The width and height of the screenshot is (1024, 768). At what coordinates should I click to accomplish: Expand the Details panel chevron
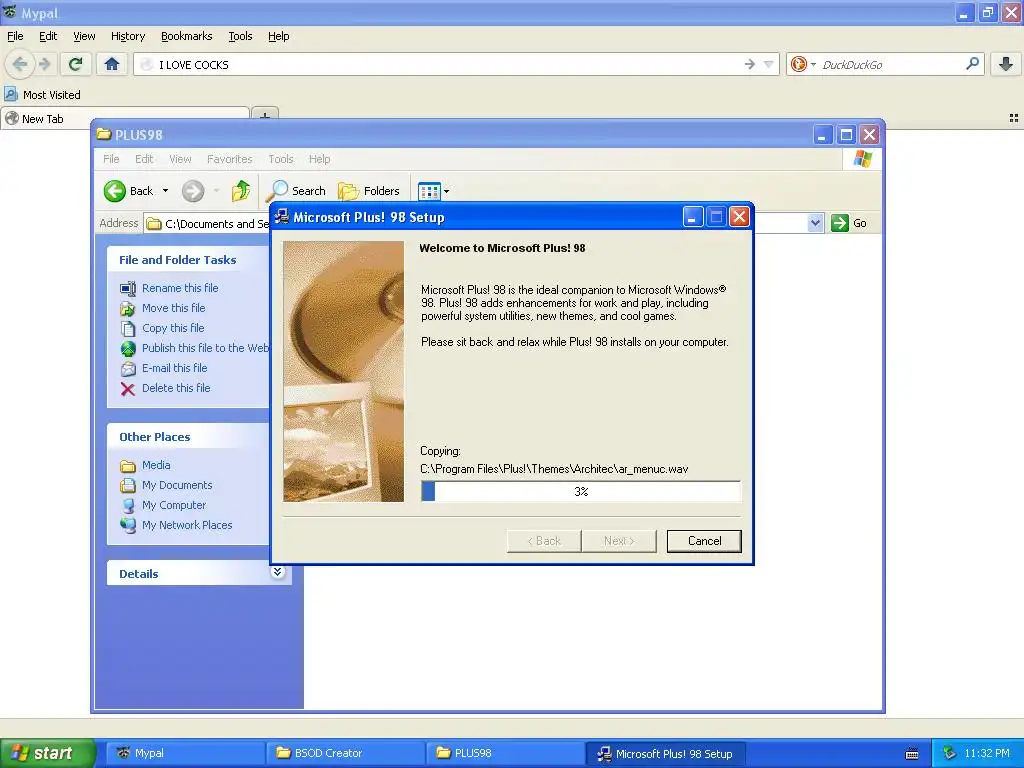pyautogui.click(x=278, y=573)
